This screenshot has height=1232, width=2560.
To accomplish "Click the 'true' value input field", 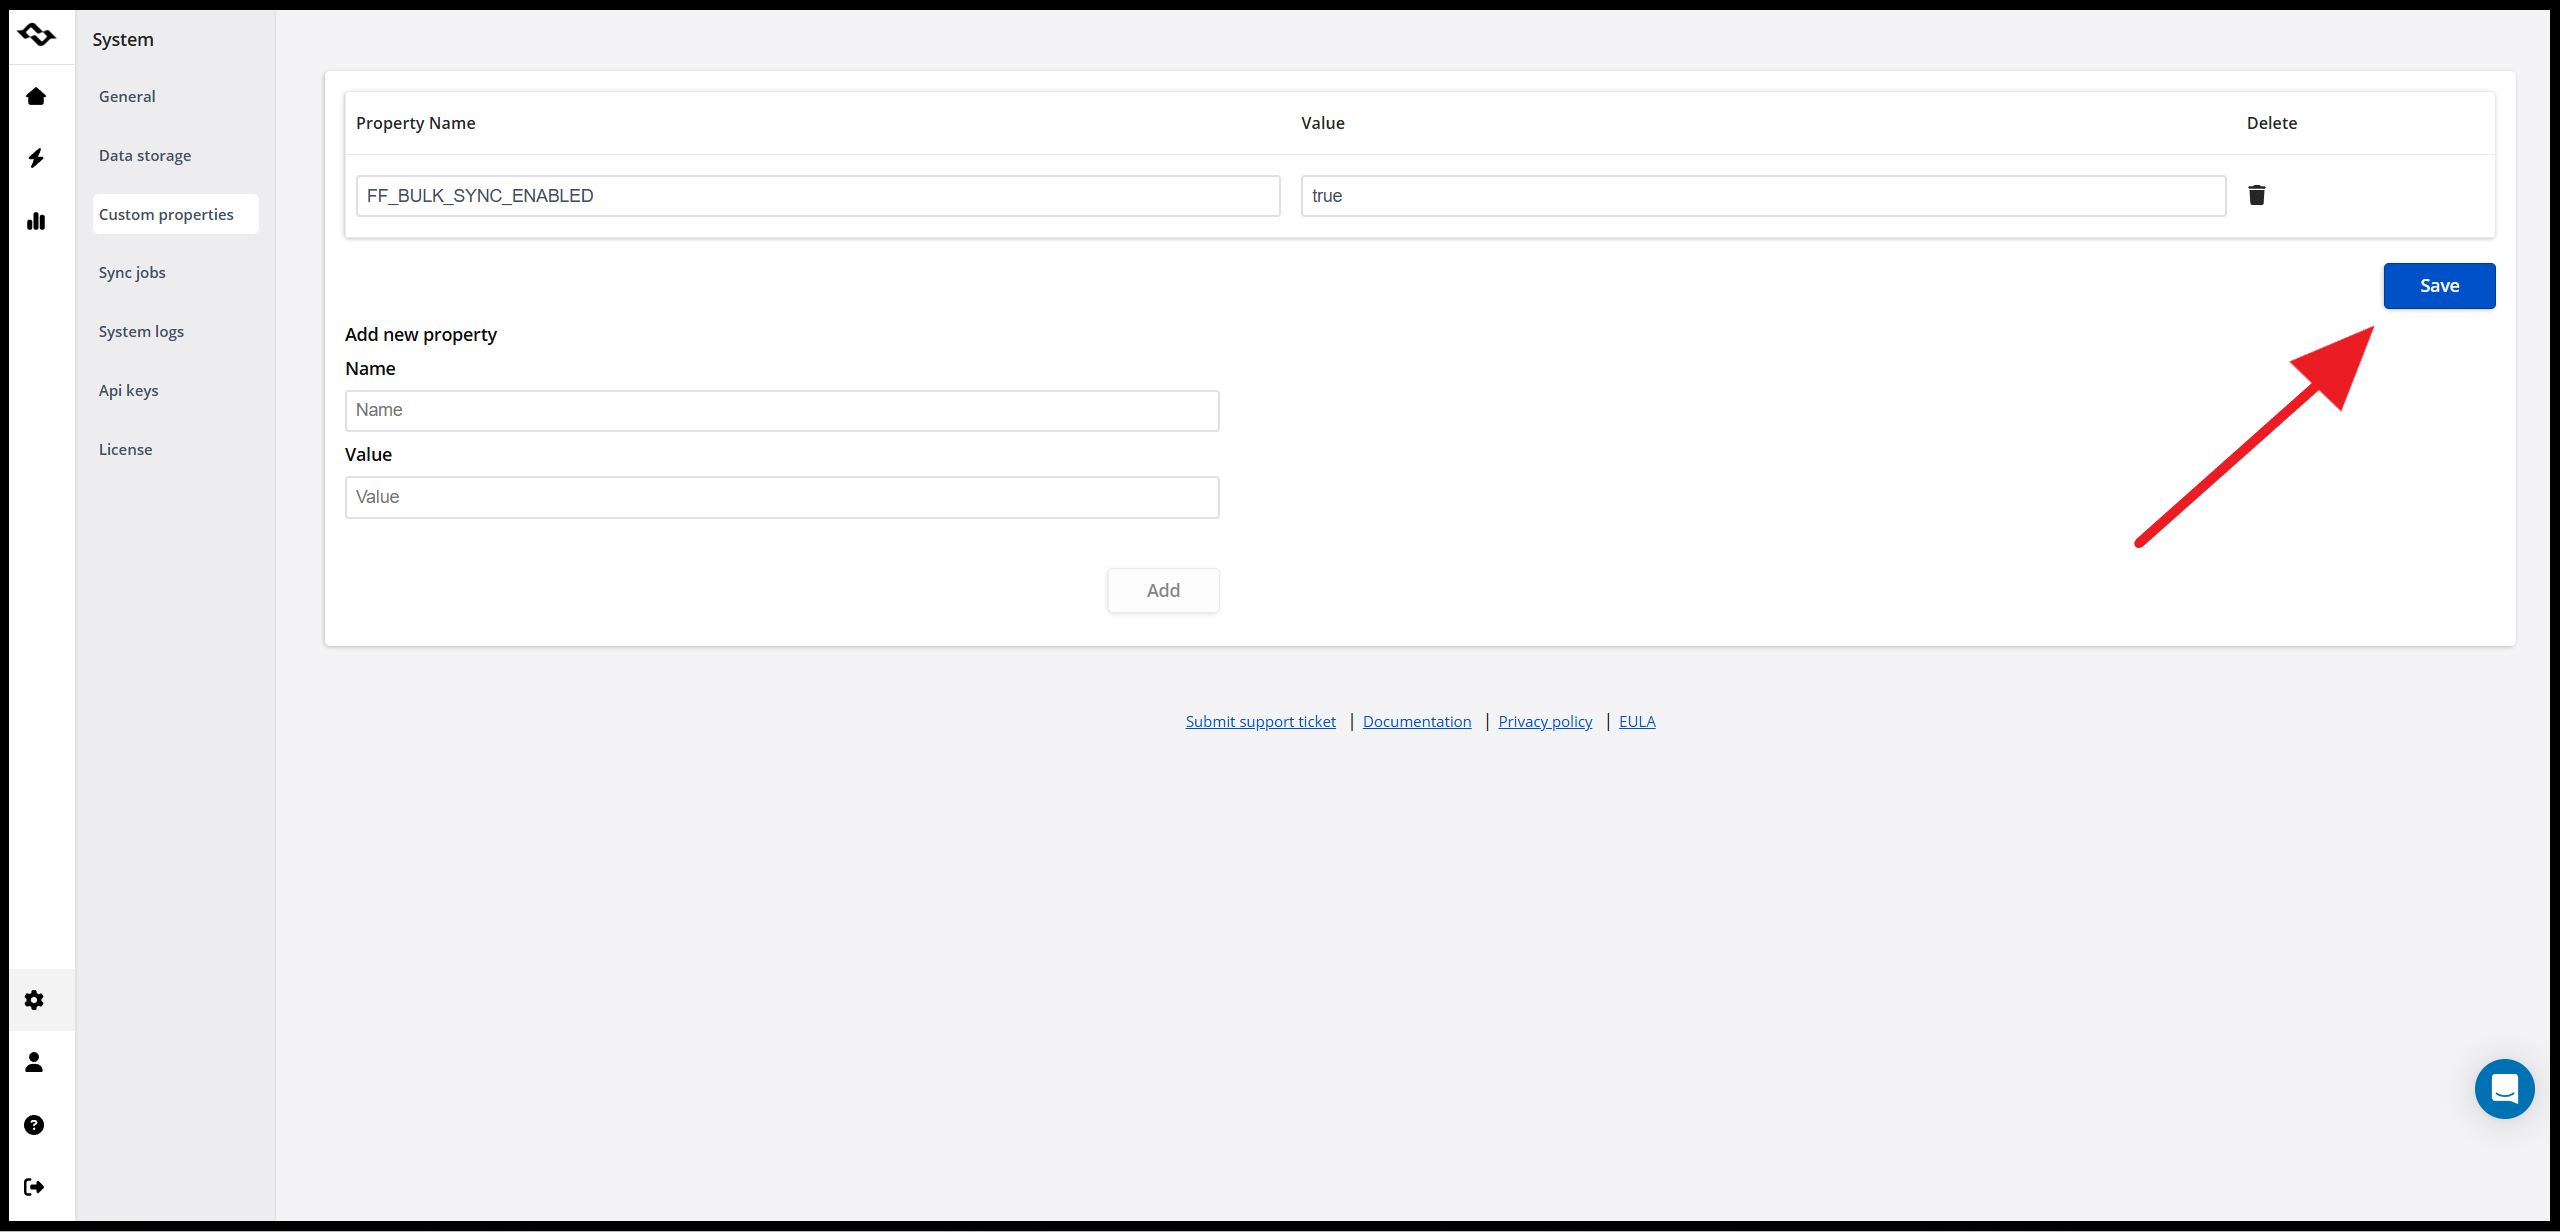I will [x=1763, y=196].
